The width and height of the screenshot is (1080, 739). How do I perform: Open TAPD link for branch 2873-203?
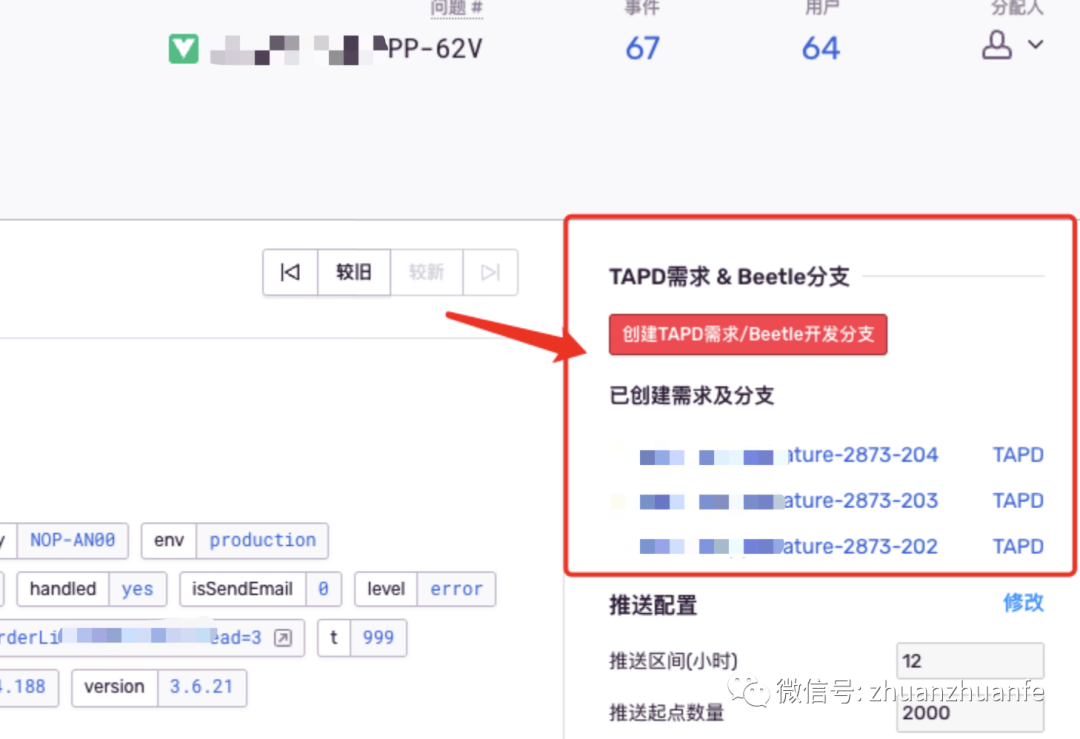[x=1017, y=501]
